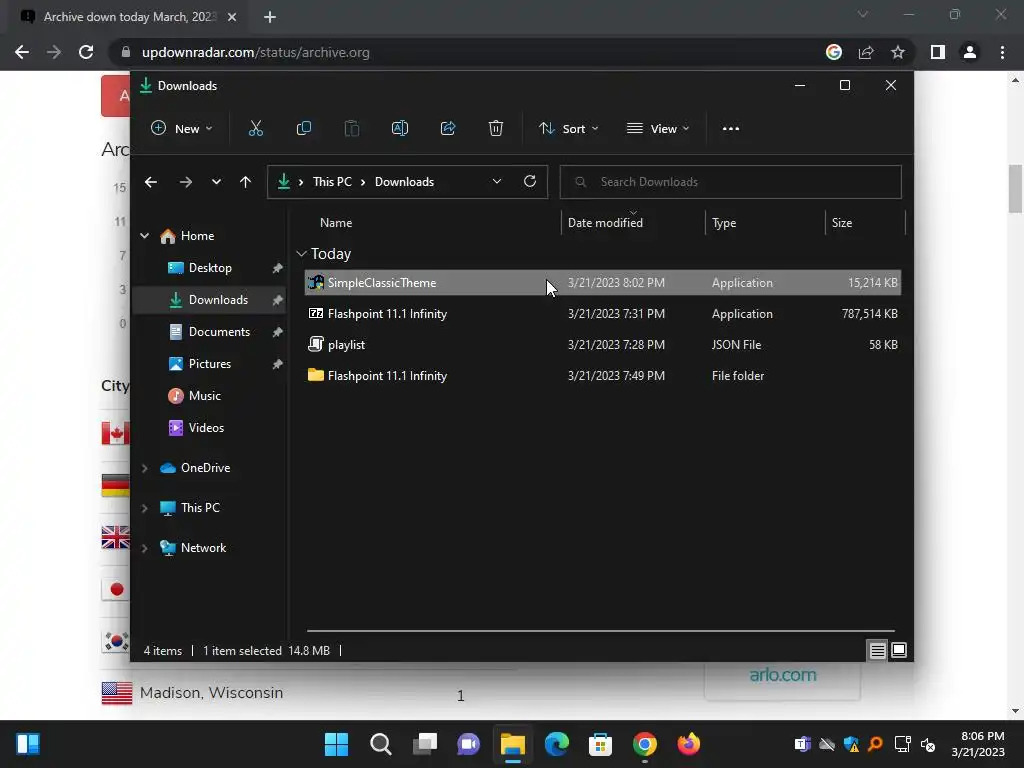Select Videos in navigation pane
Viewport: 1024px width, 768px height.
(x=209, y=428)
